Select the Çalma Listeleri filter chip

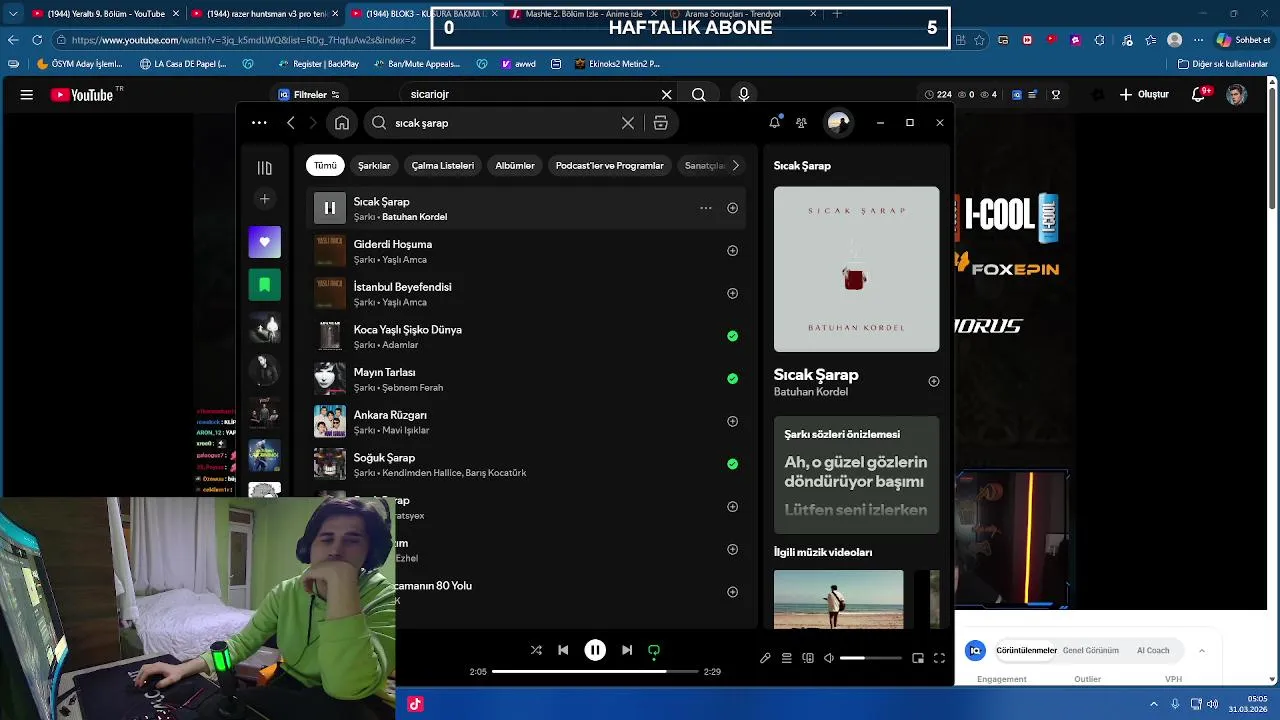coord(442,166)
